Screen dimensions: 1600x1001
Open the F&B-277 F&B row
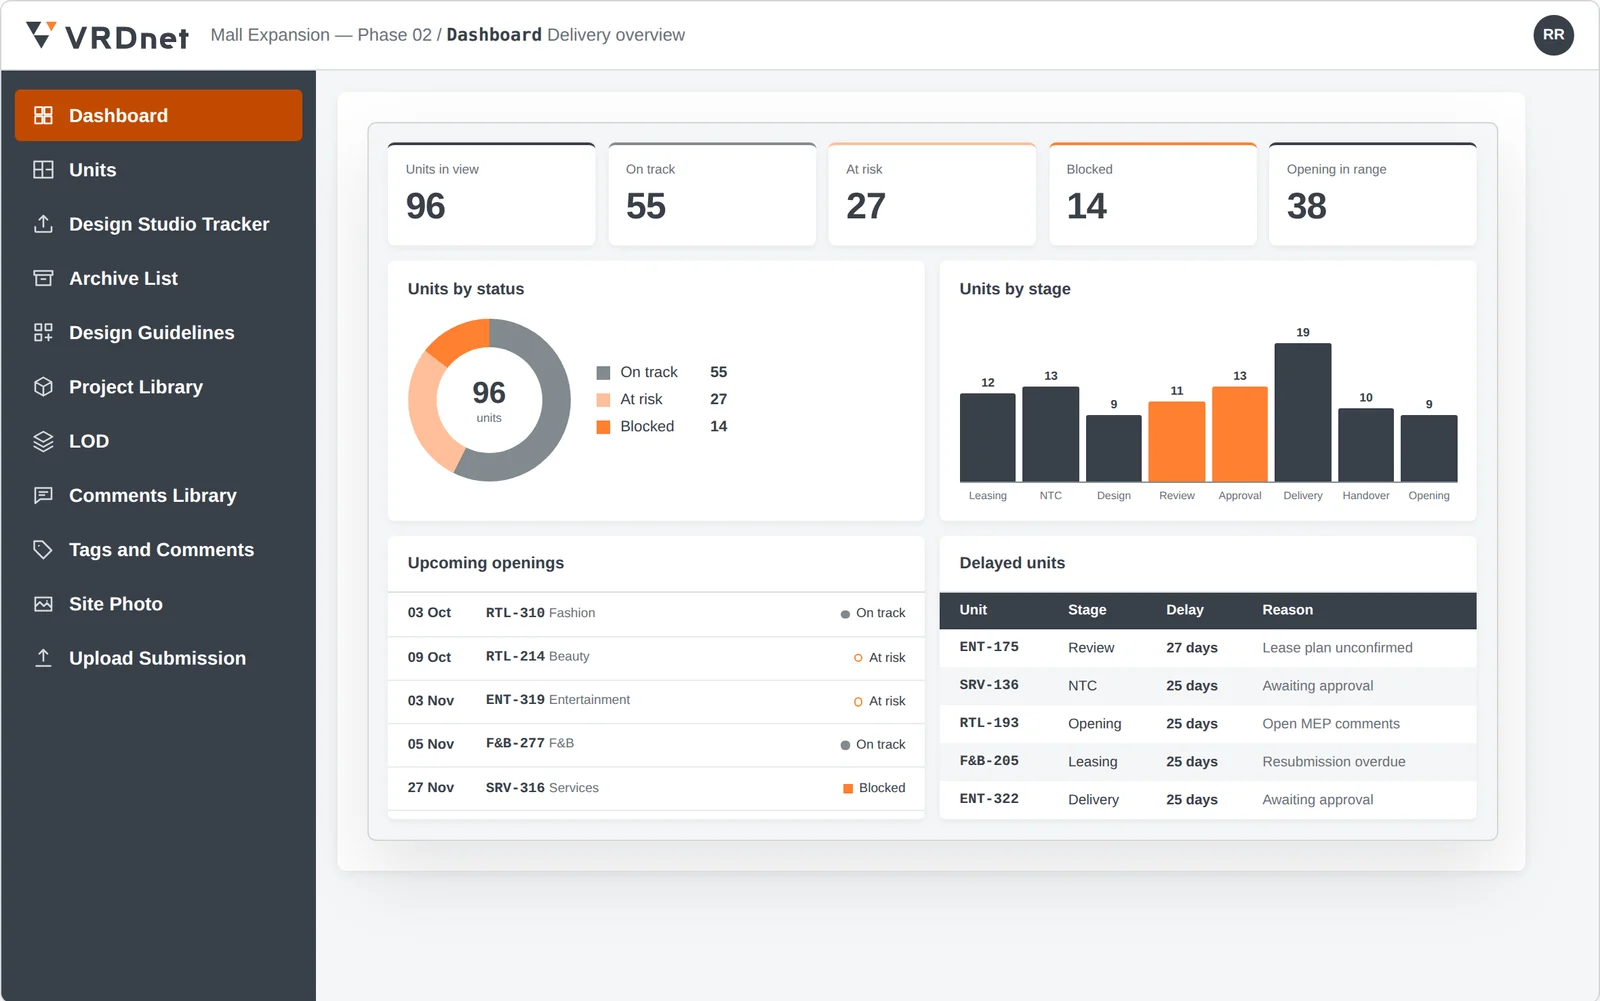656,744
